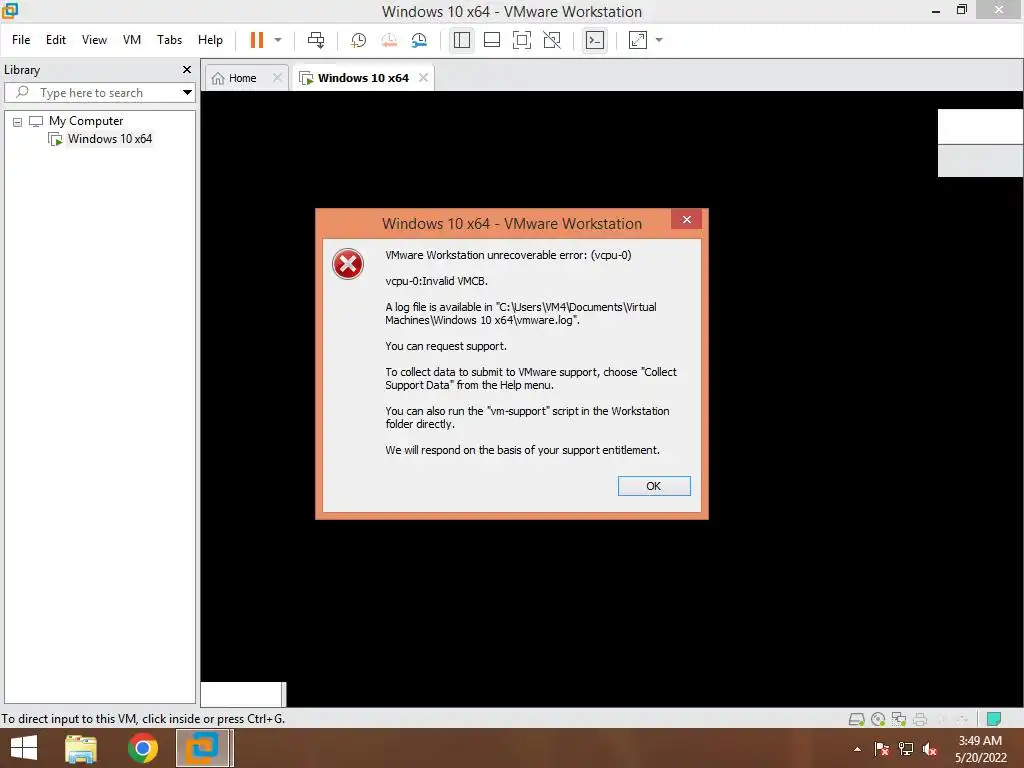Click the 'vcpu-0:Invalid VMCB.' error text
The height and width of the screenshot is (768, 1024).
coord(436,281)
